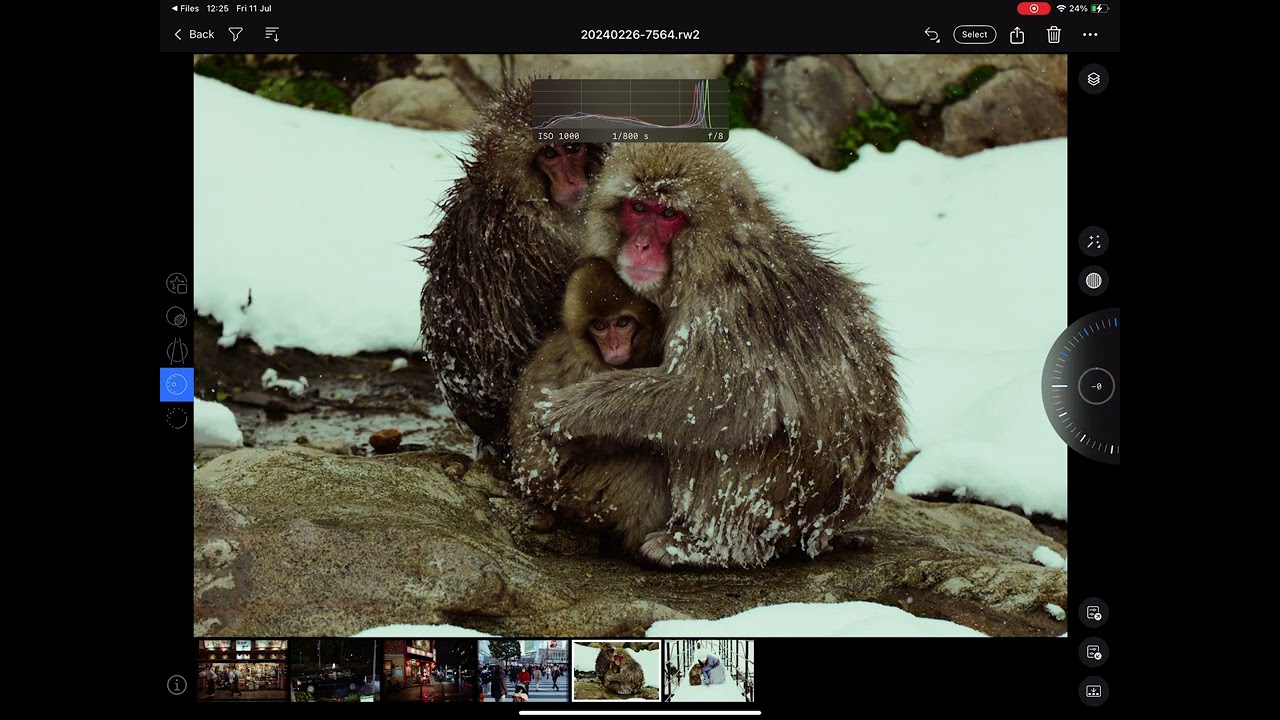Select the red-lit night street thumbnail

click(428, 670)
